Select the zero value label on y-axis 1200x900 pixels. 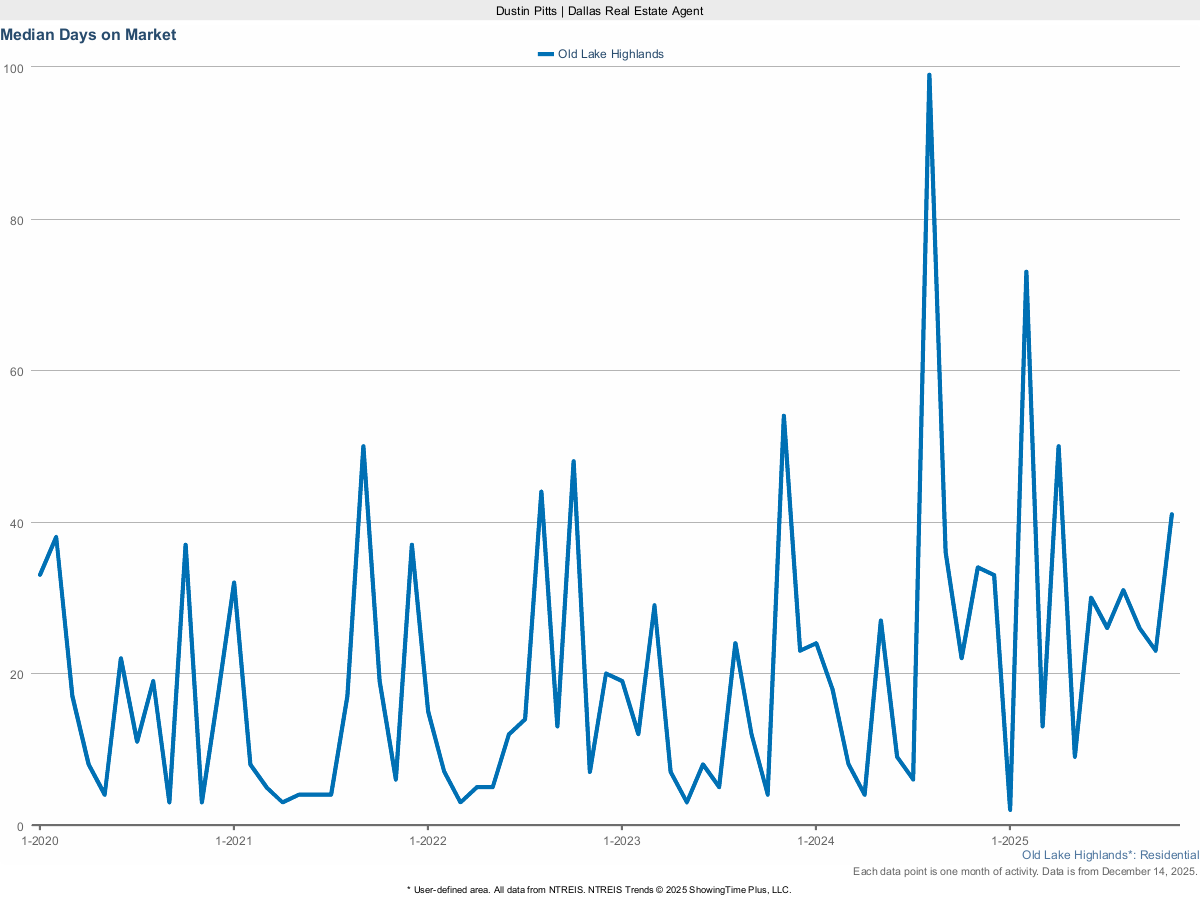[x=22, y=825]
